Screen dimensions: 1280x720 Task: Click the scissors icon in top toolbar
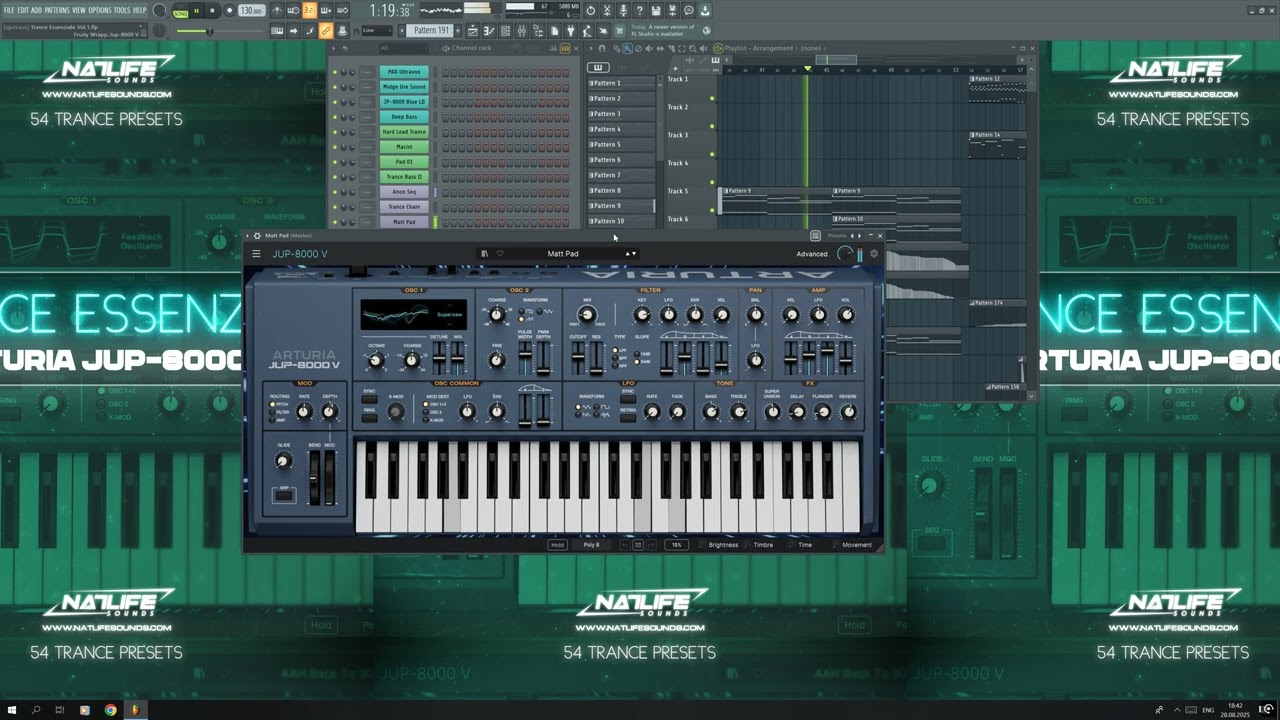[x=607, y=11]
